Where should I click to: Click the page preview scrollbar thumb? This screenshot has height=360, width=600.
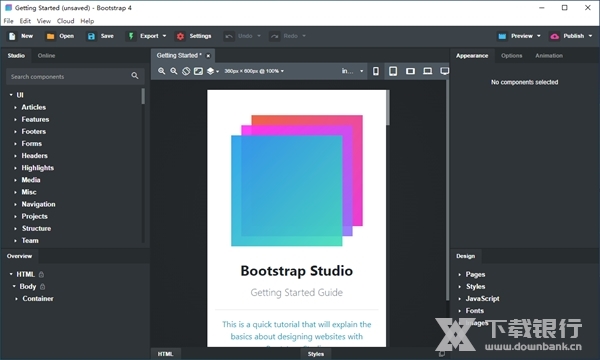pos(388,108)
